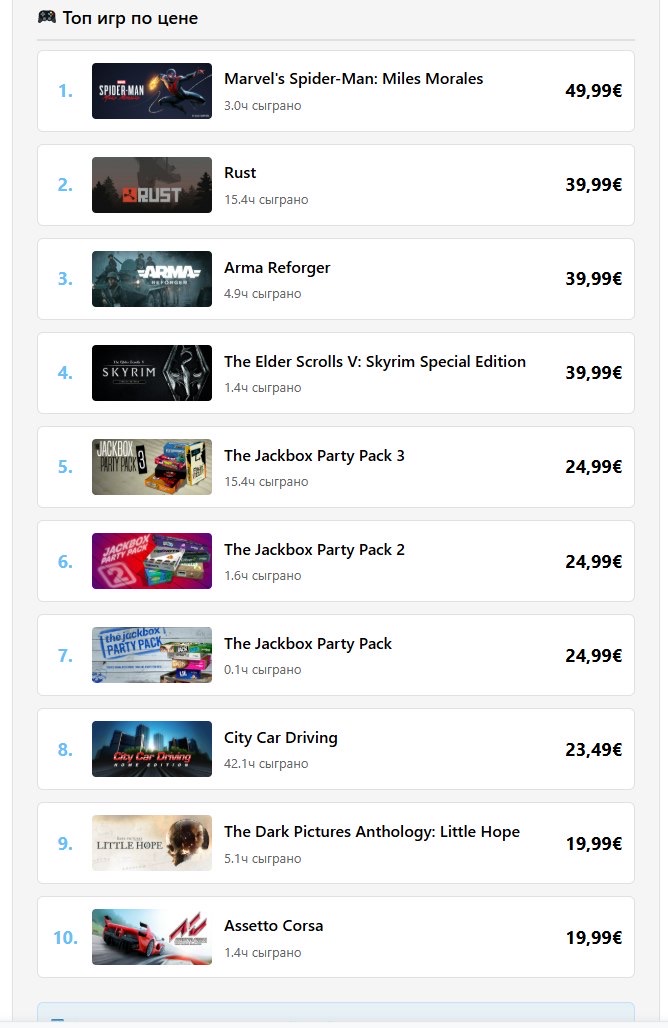Click the Rust game cover image
Viewport: 668px width, 1028px height.
click(x=151, y=185)
